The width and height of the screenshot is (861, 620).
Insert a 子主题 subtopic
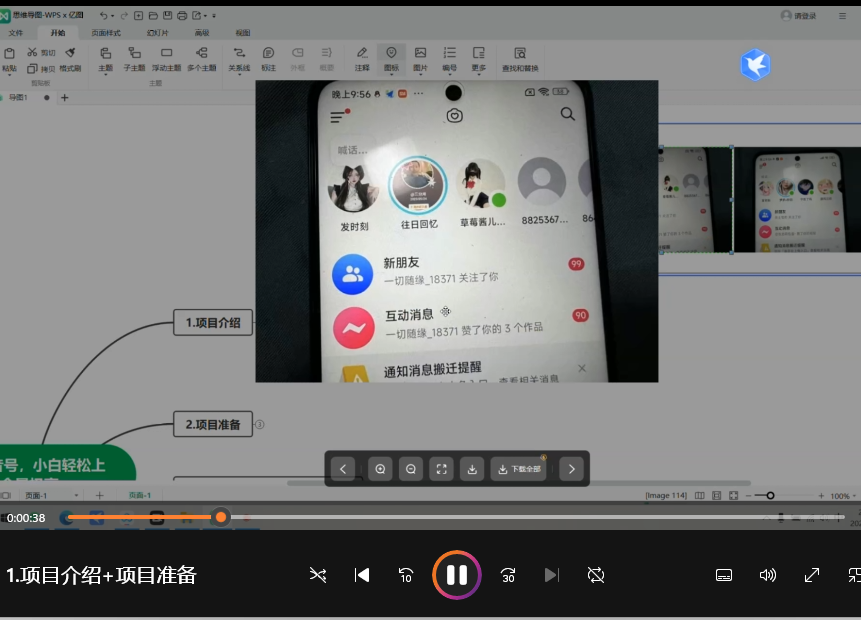click(x=135, y=60)
